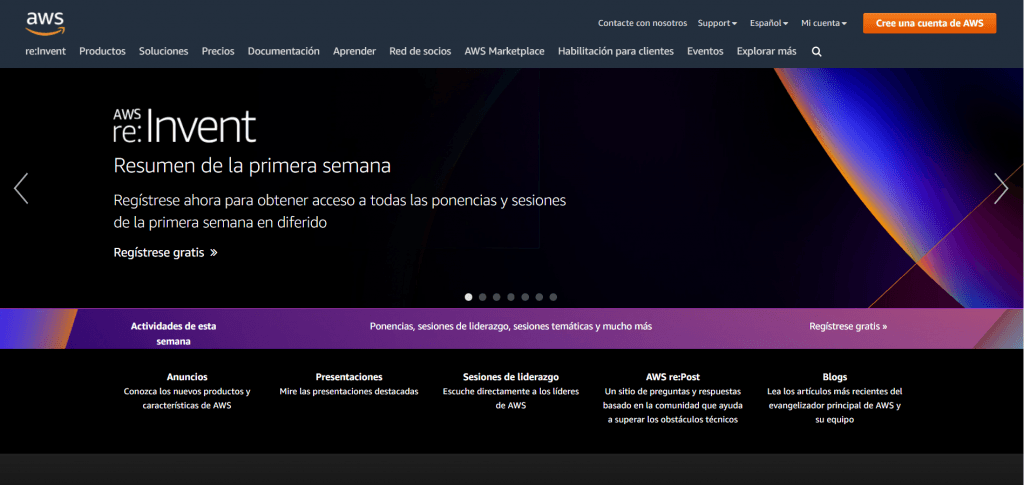Select the third carousel dot
1024x485 pixels.
pos(496,297)
